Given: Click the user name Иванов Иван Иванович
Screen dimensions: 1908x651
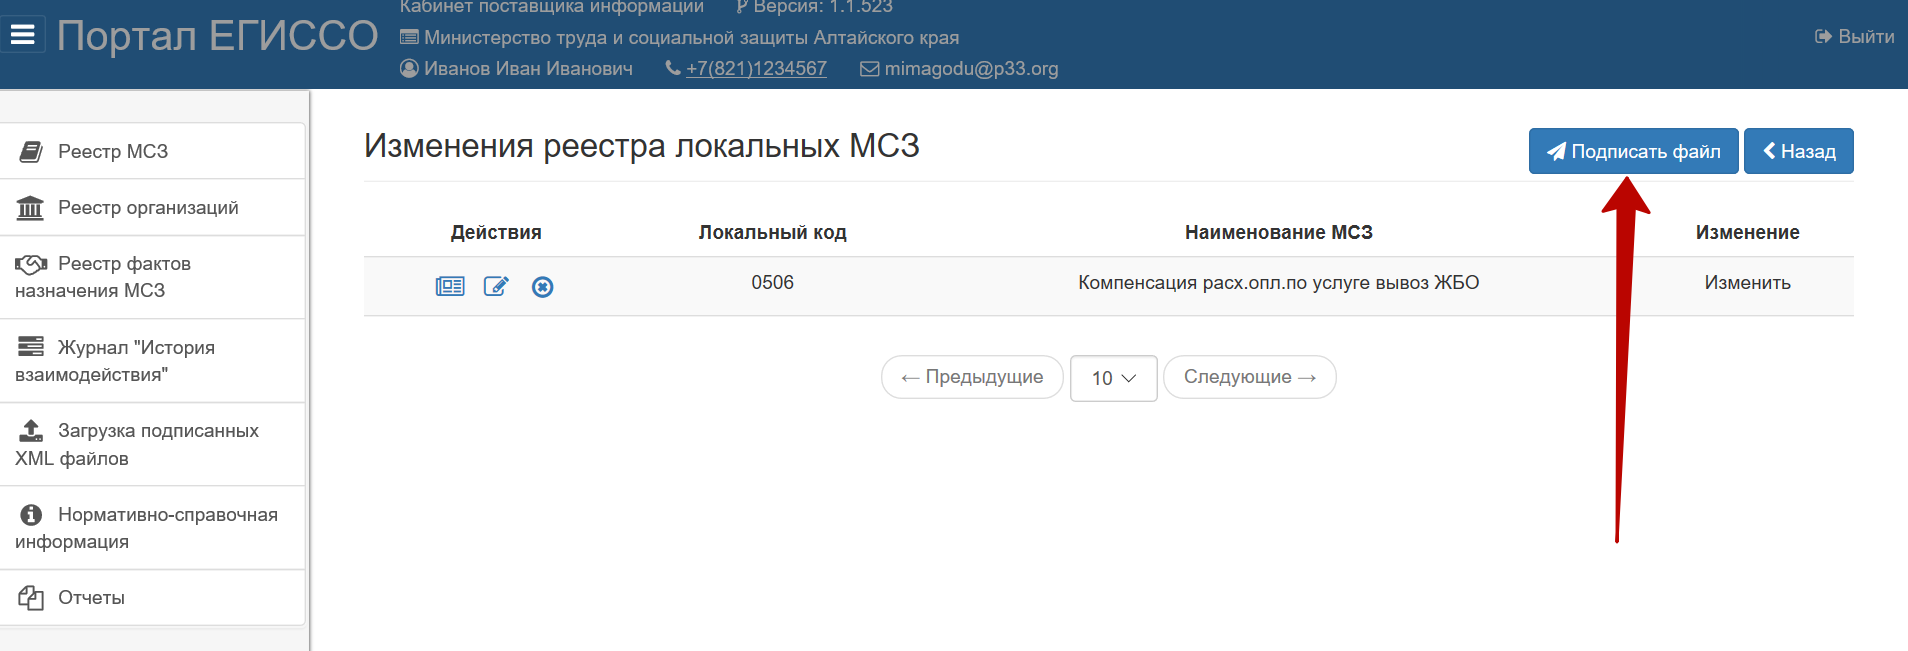Looking at the screenshot, I should tap(528, 68).
